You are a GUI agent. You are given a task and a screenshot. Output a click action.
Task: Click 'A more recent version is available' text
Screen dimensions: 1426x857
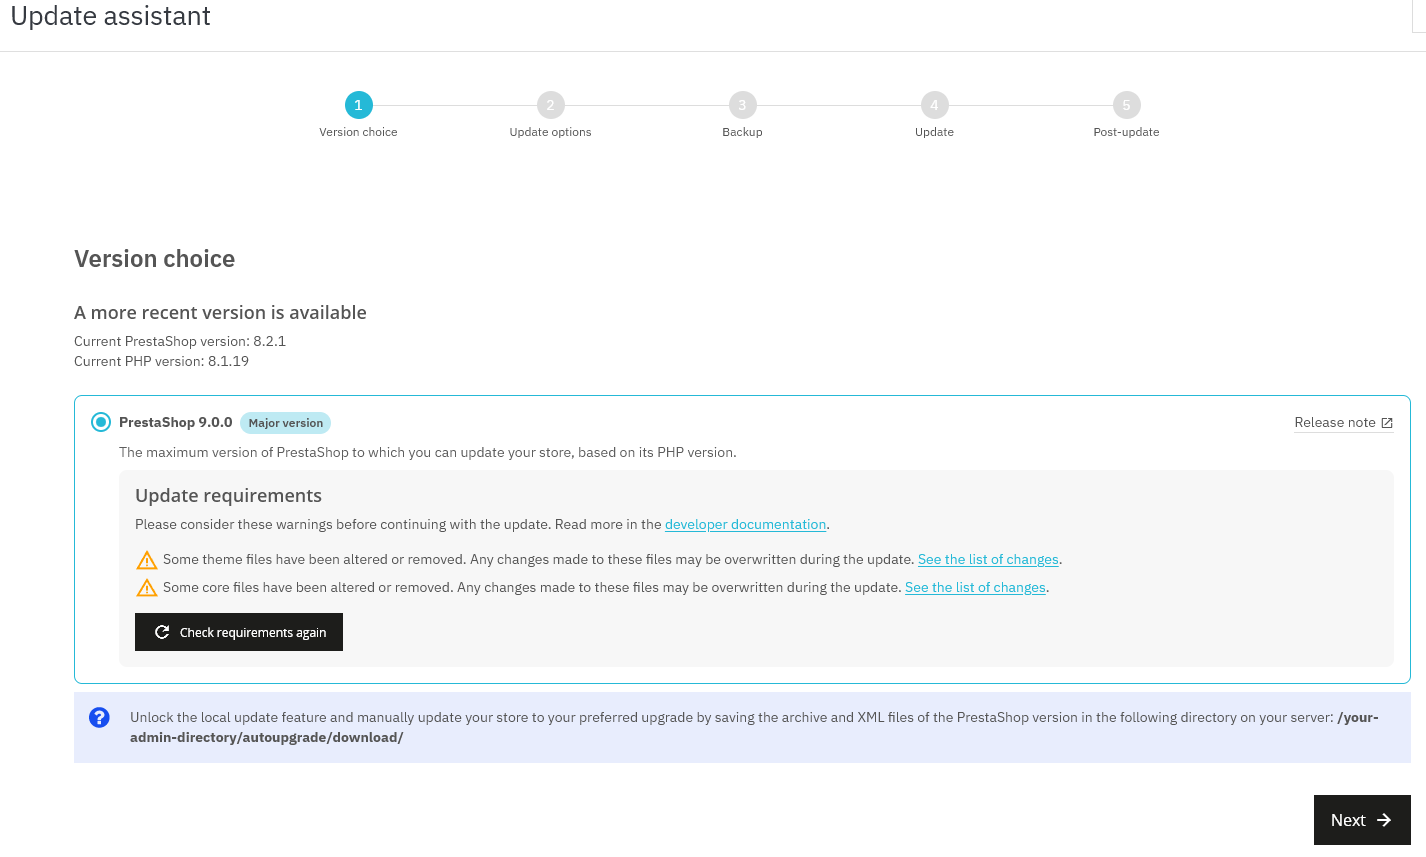point(220,312)
